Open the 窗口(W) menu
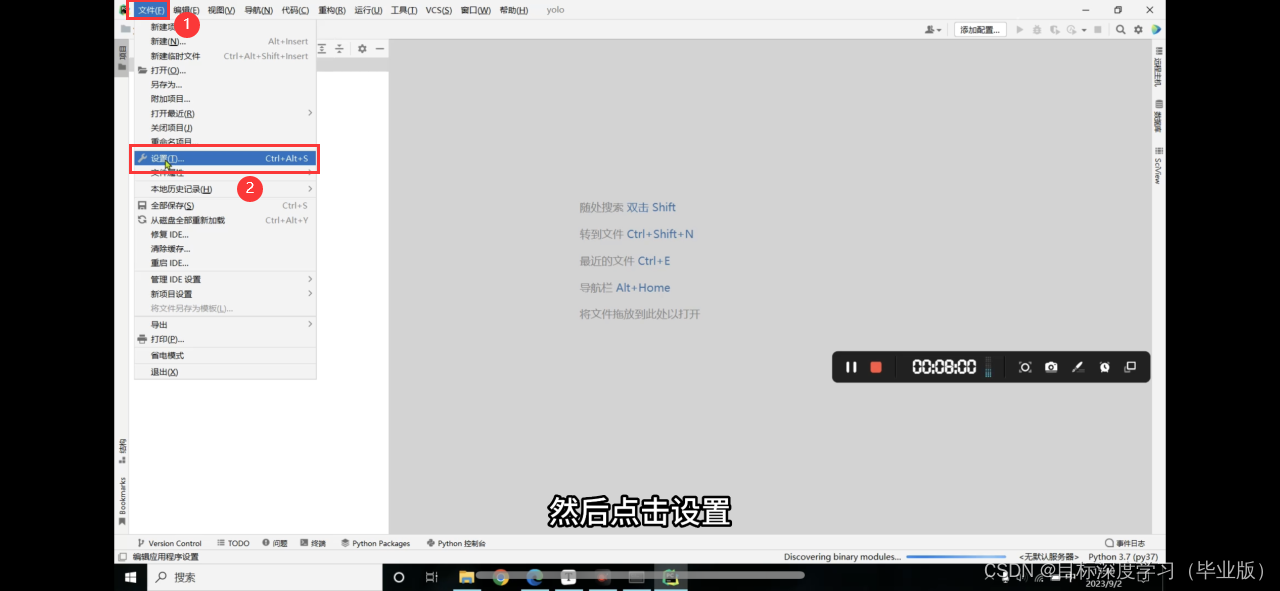 [476, 10]
